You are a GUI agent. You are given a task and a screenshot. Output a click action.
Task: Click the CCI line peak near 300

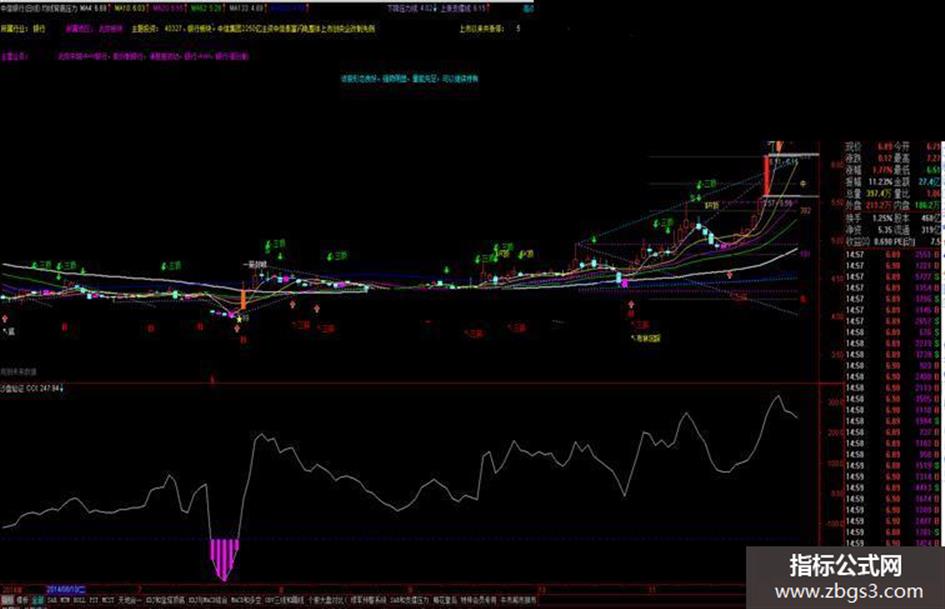coord(777,397)
